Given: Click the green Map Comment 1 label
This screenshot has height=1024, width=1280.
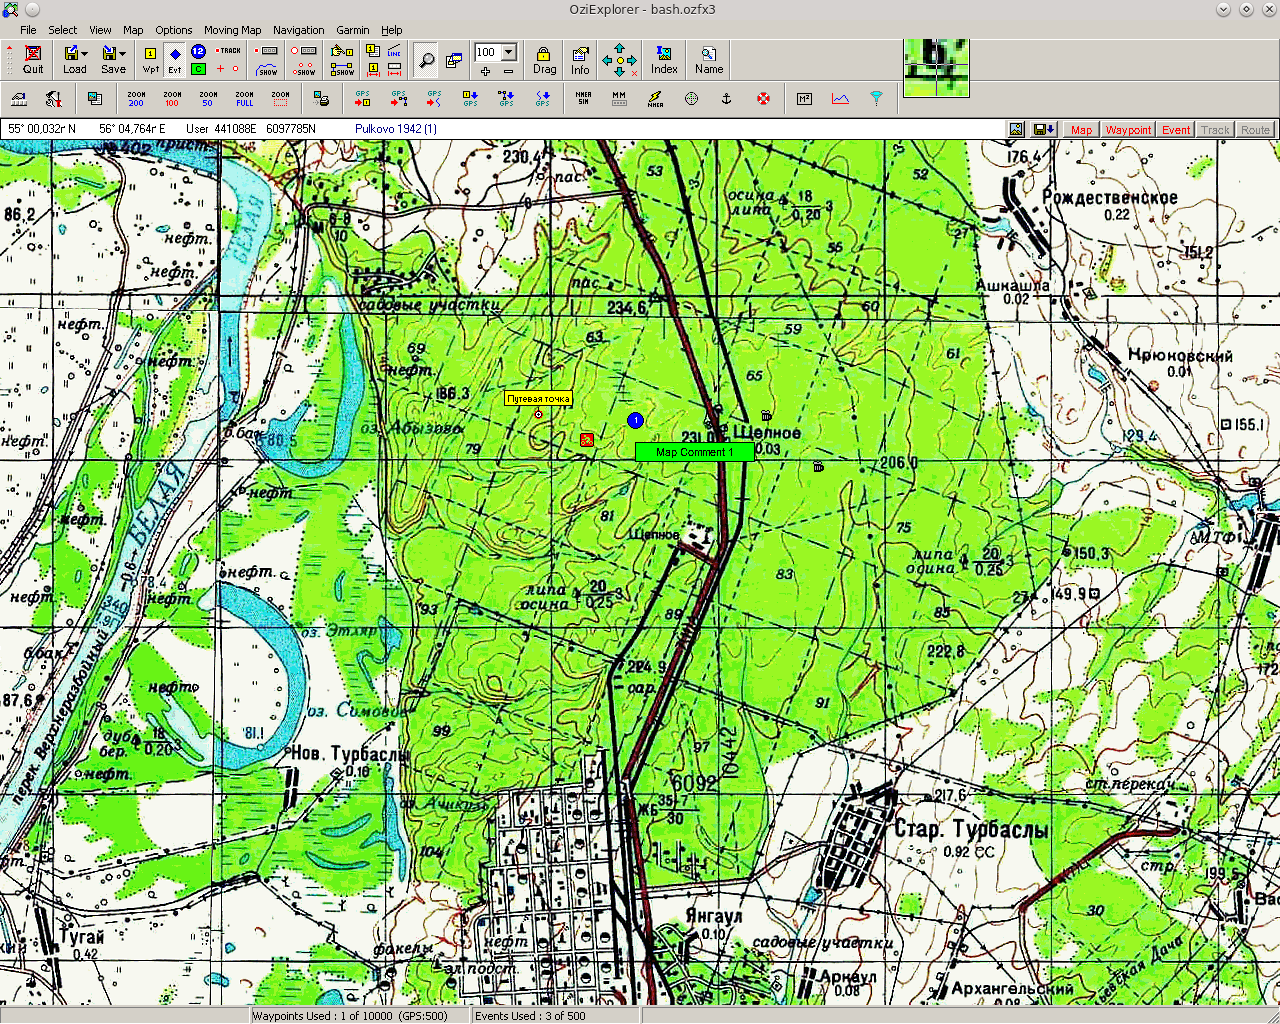Looking at the screenshot, I should click(x=694, y=452).
